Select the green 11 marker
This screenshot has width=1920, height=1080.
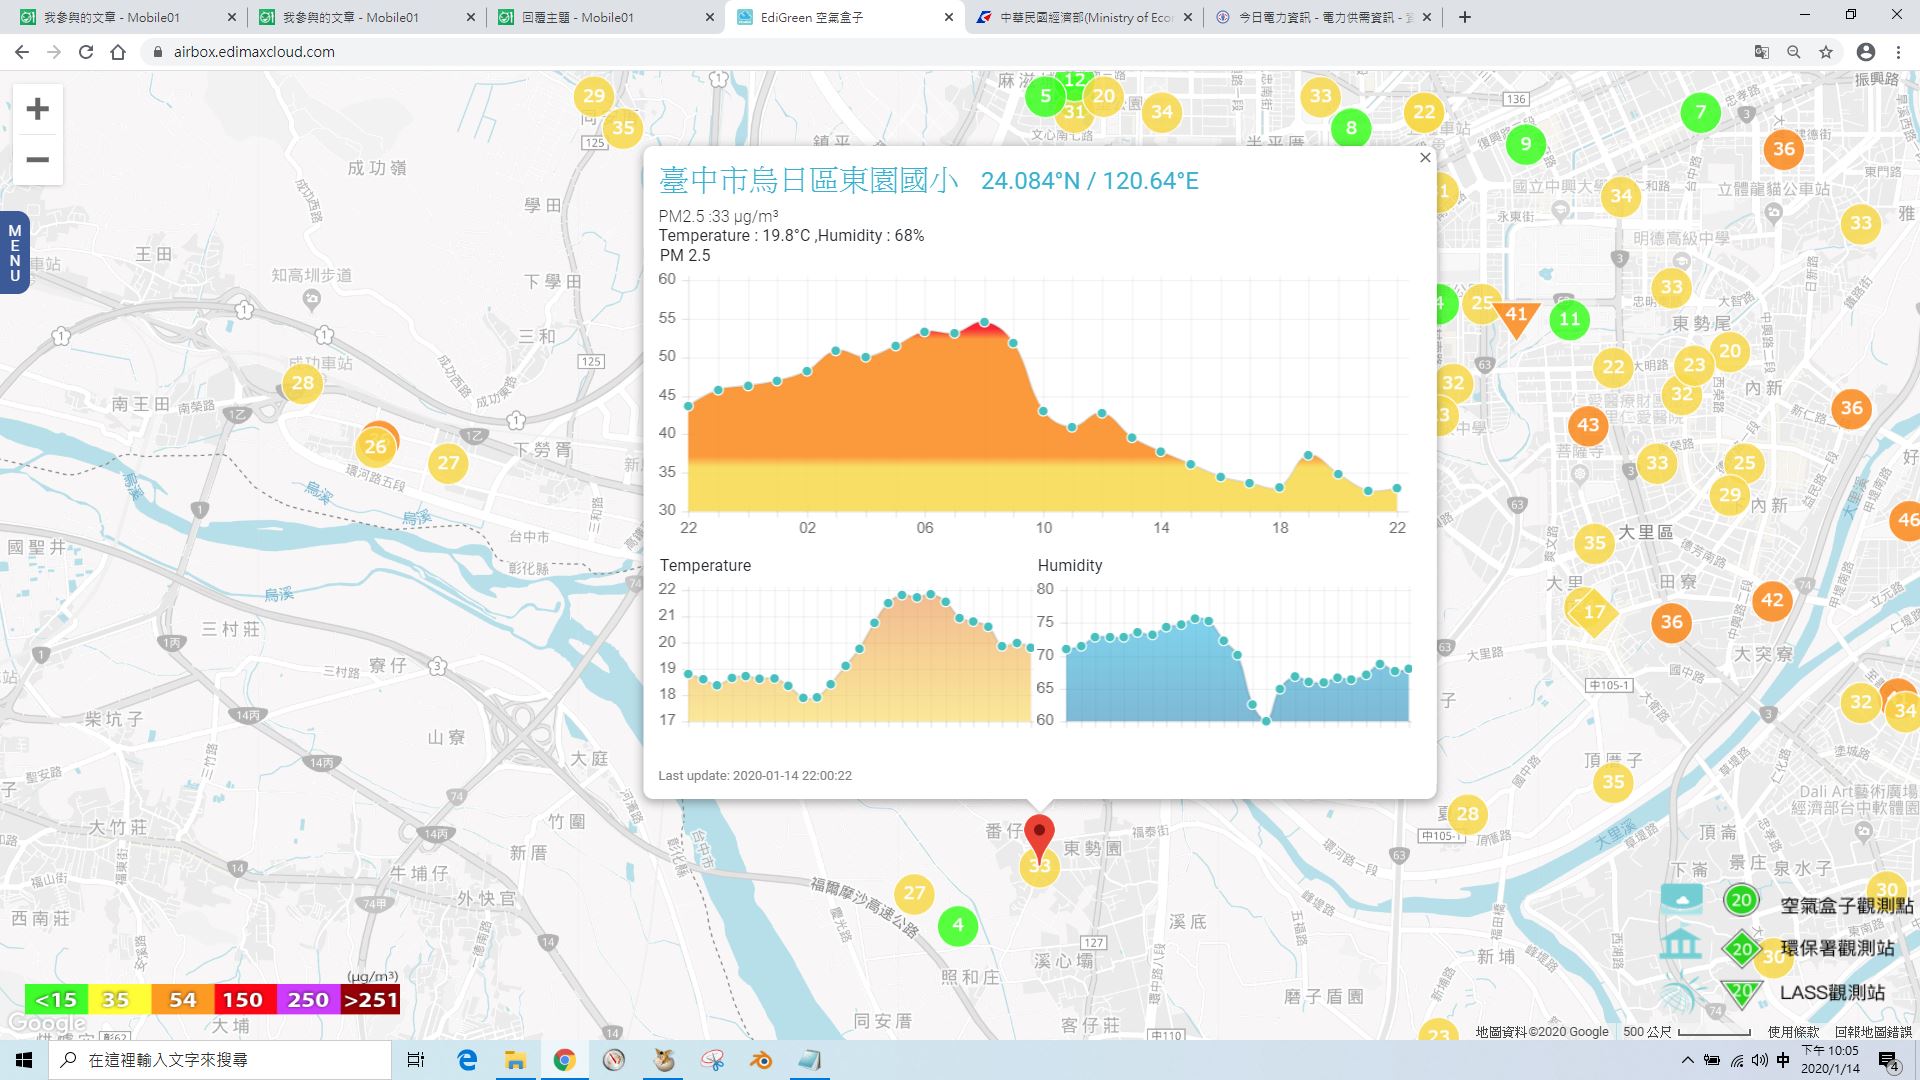[x=1569, y=320]
